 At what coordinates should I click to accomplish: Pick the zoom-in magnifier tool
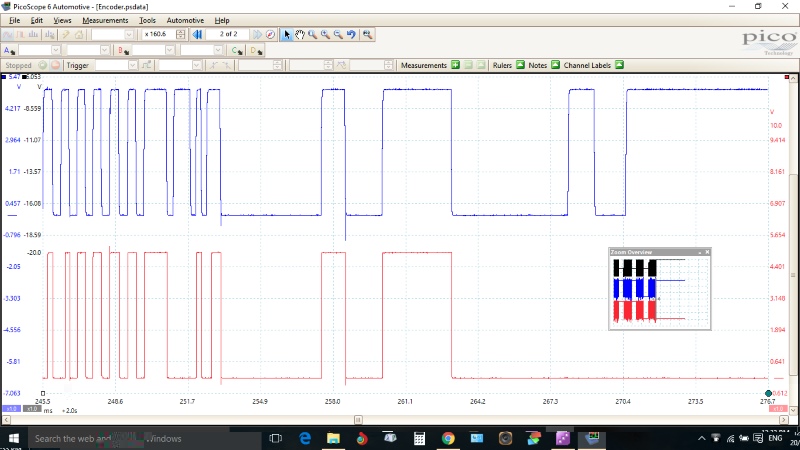click(325, 34)
